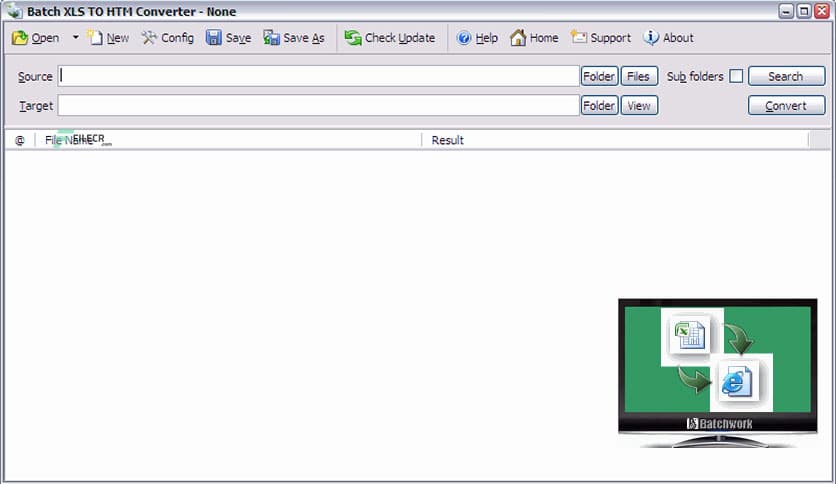
Task: Show the About information
Action: point(669,38)
